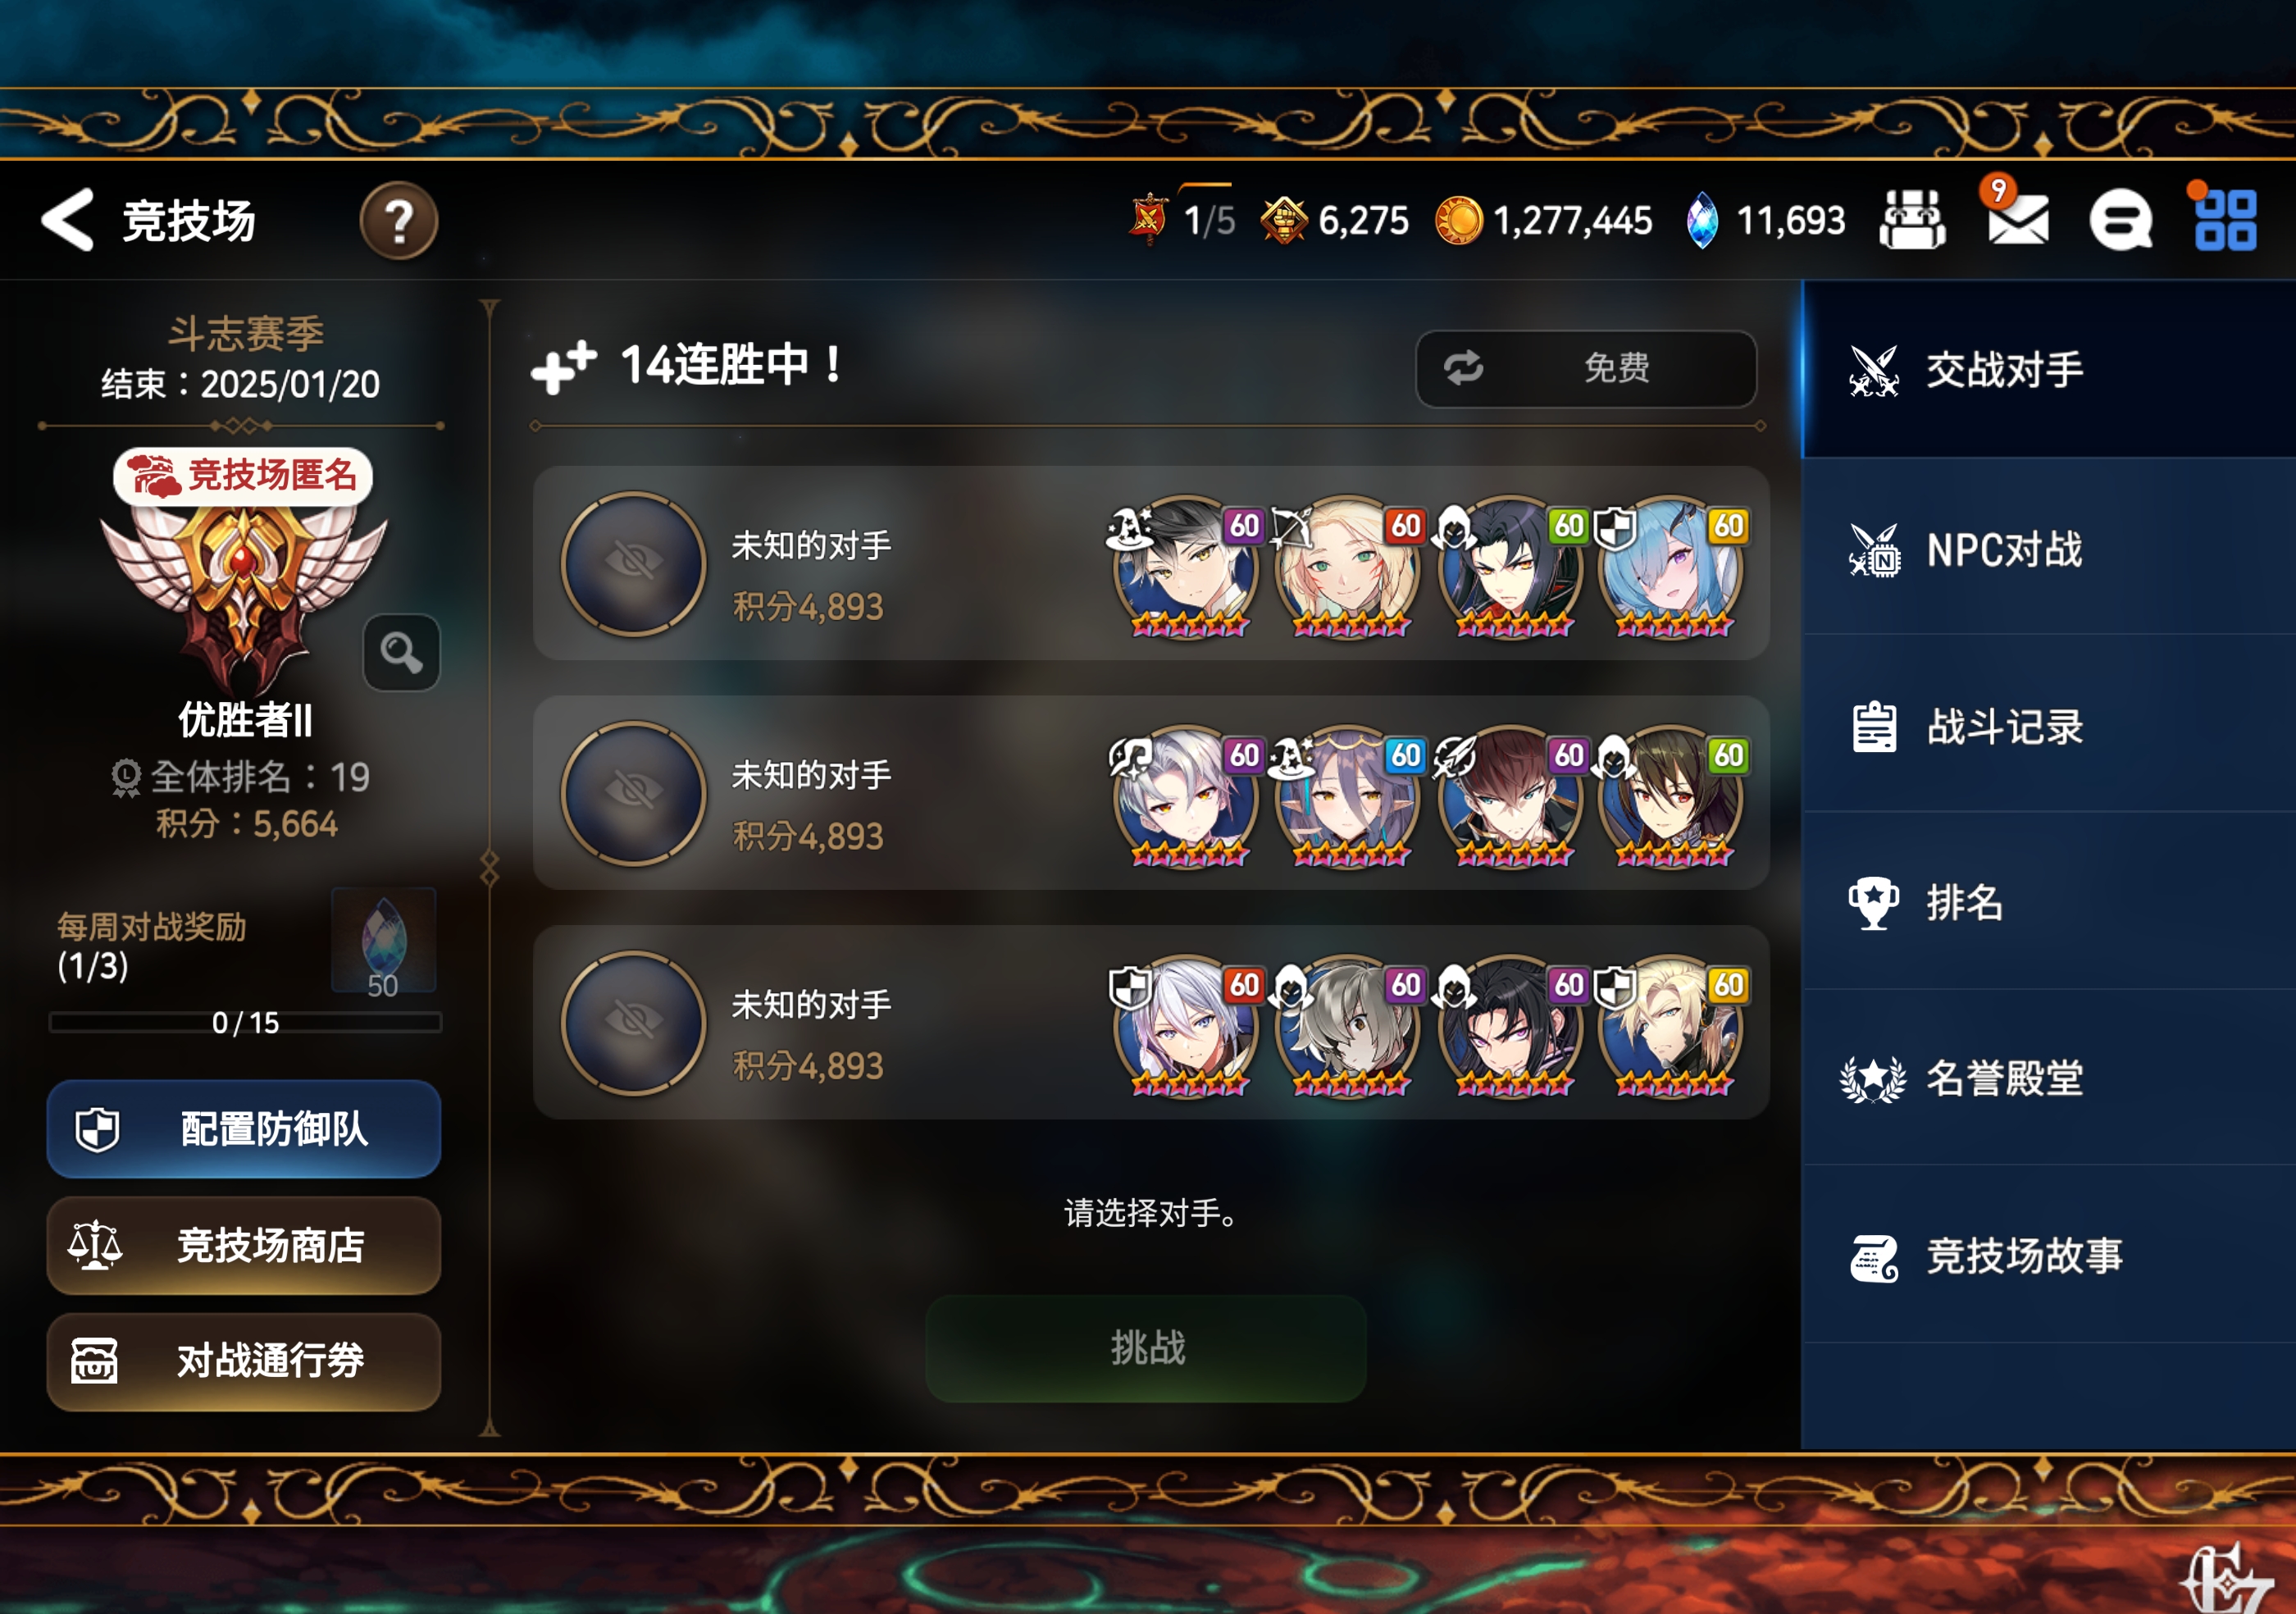The height and width of the screenshot is (1614, 2296).
Task: Select the second hidden opponent eye avatar
Action: [x=633, y=793]
